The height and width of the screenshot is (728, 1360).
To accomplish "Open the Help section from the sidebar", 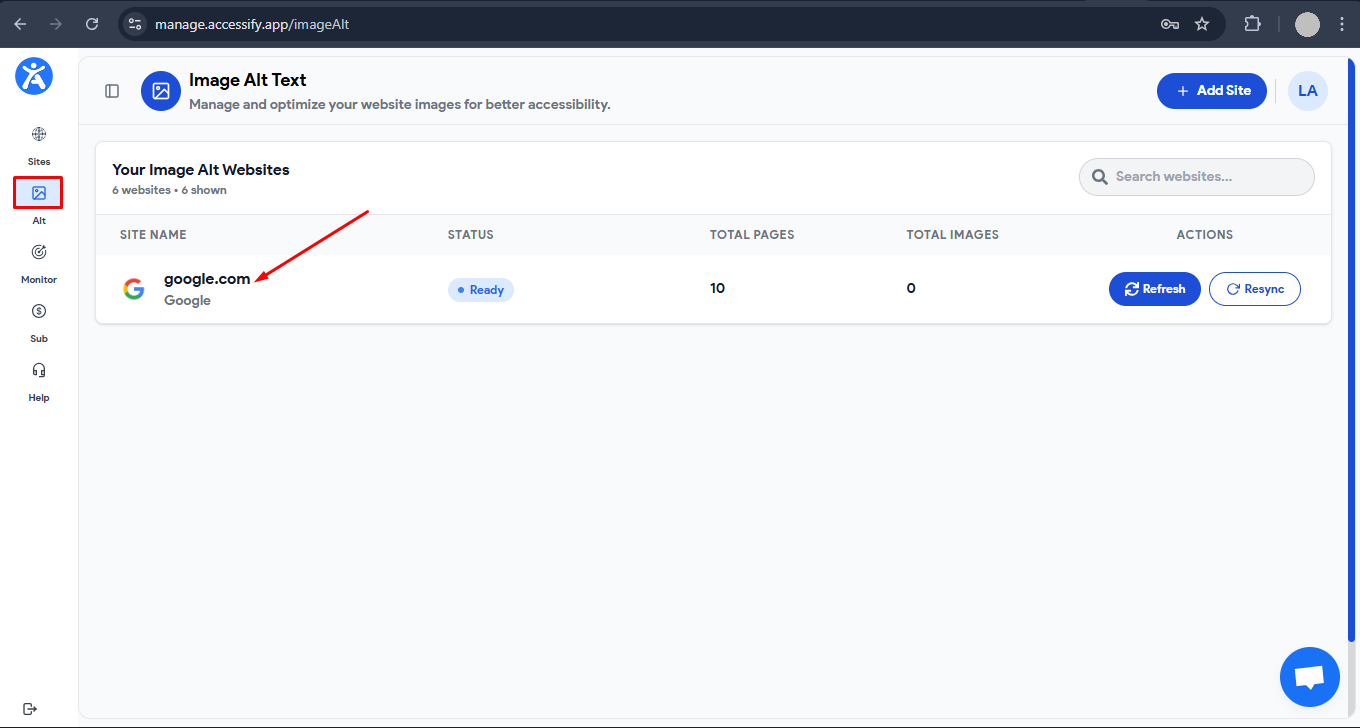I will (38, 379).
